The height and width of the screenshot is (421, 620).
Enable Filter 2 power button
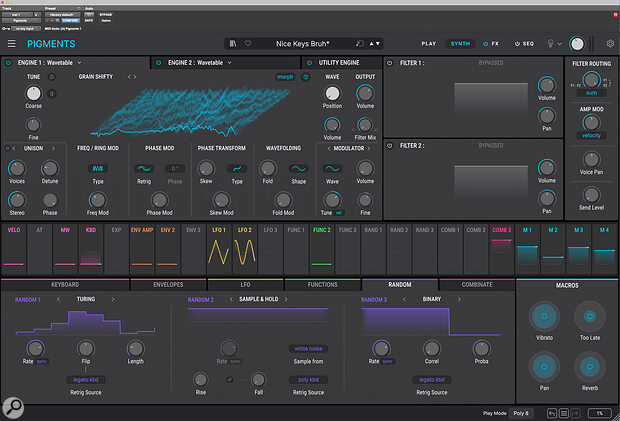[389, 146]
